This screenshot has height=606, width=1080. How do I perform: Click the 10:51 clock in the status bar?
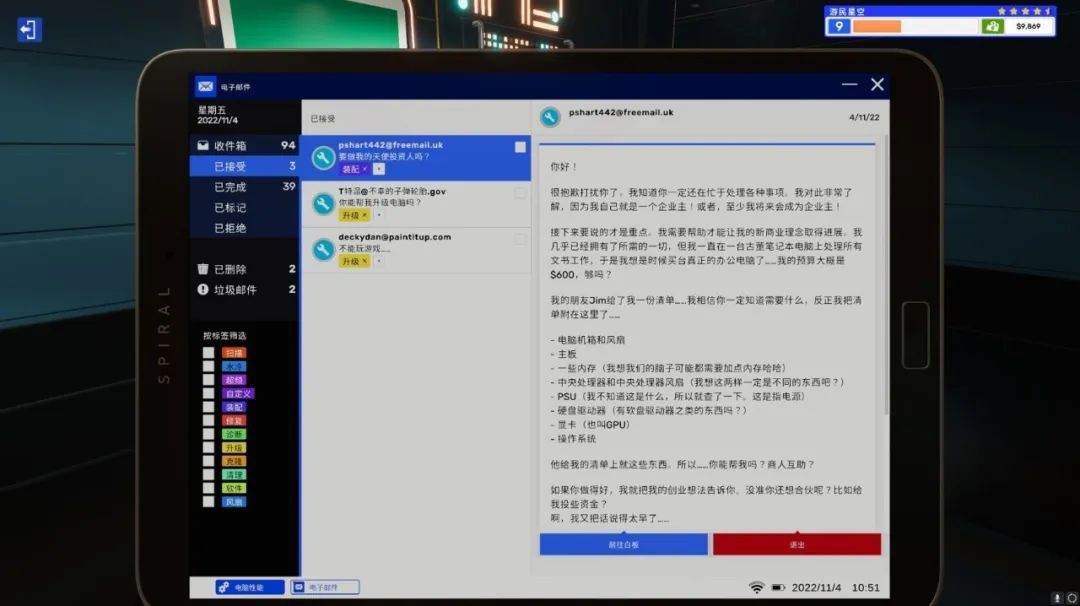(866, 587)
